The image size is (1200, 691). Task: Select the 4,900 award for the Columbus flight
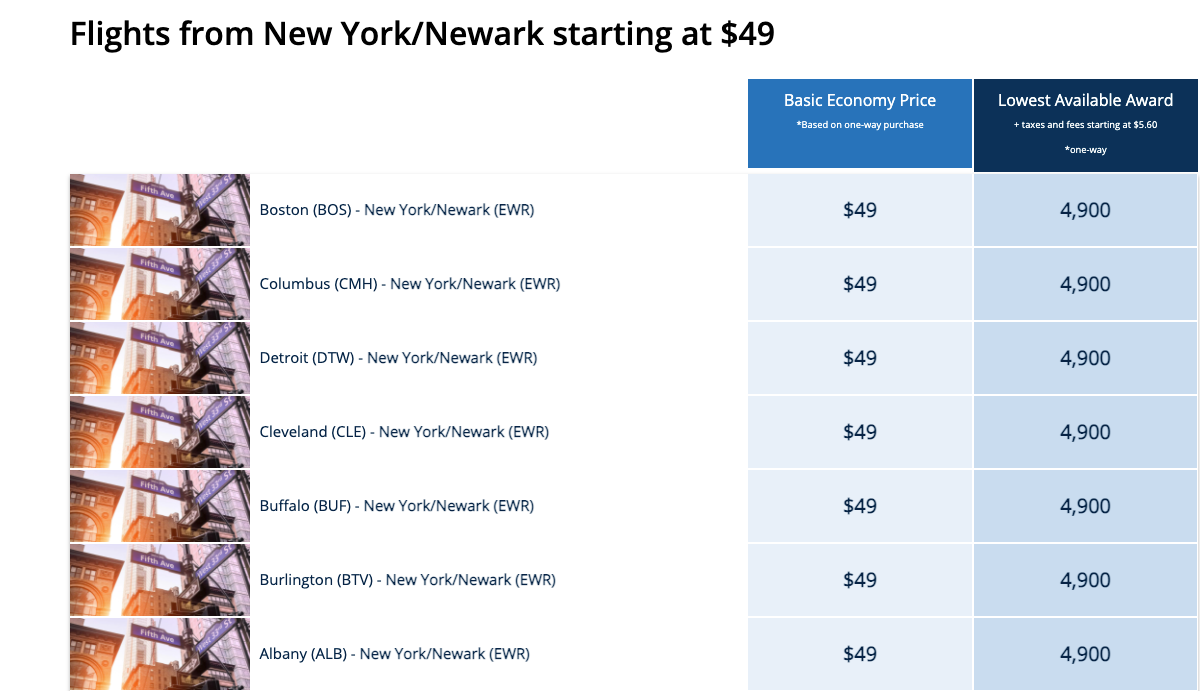(x=1085, y=284)
